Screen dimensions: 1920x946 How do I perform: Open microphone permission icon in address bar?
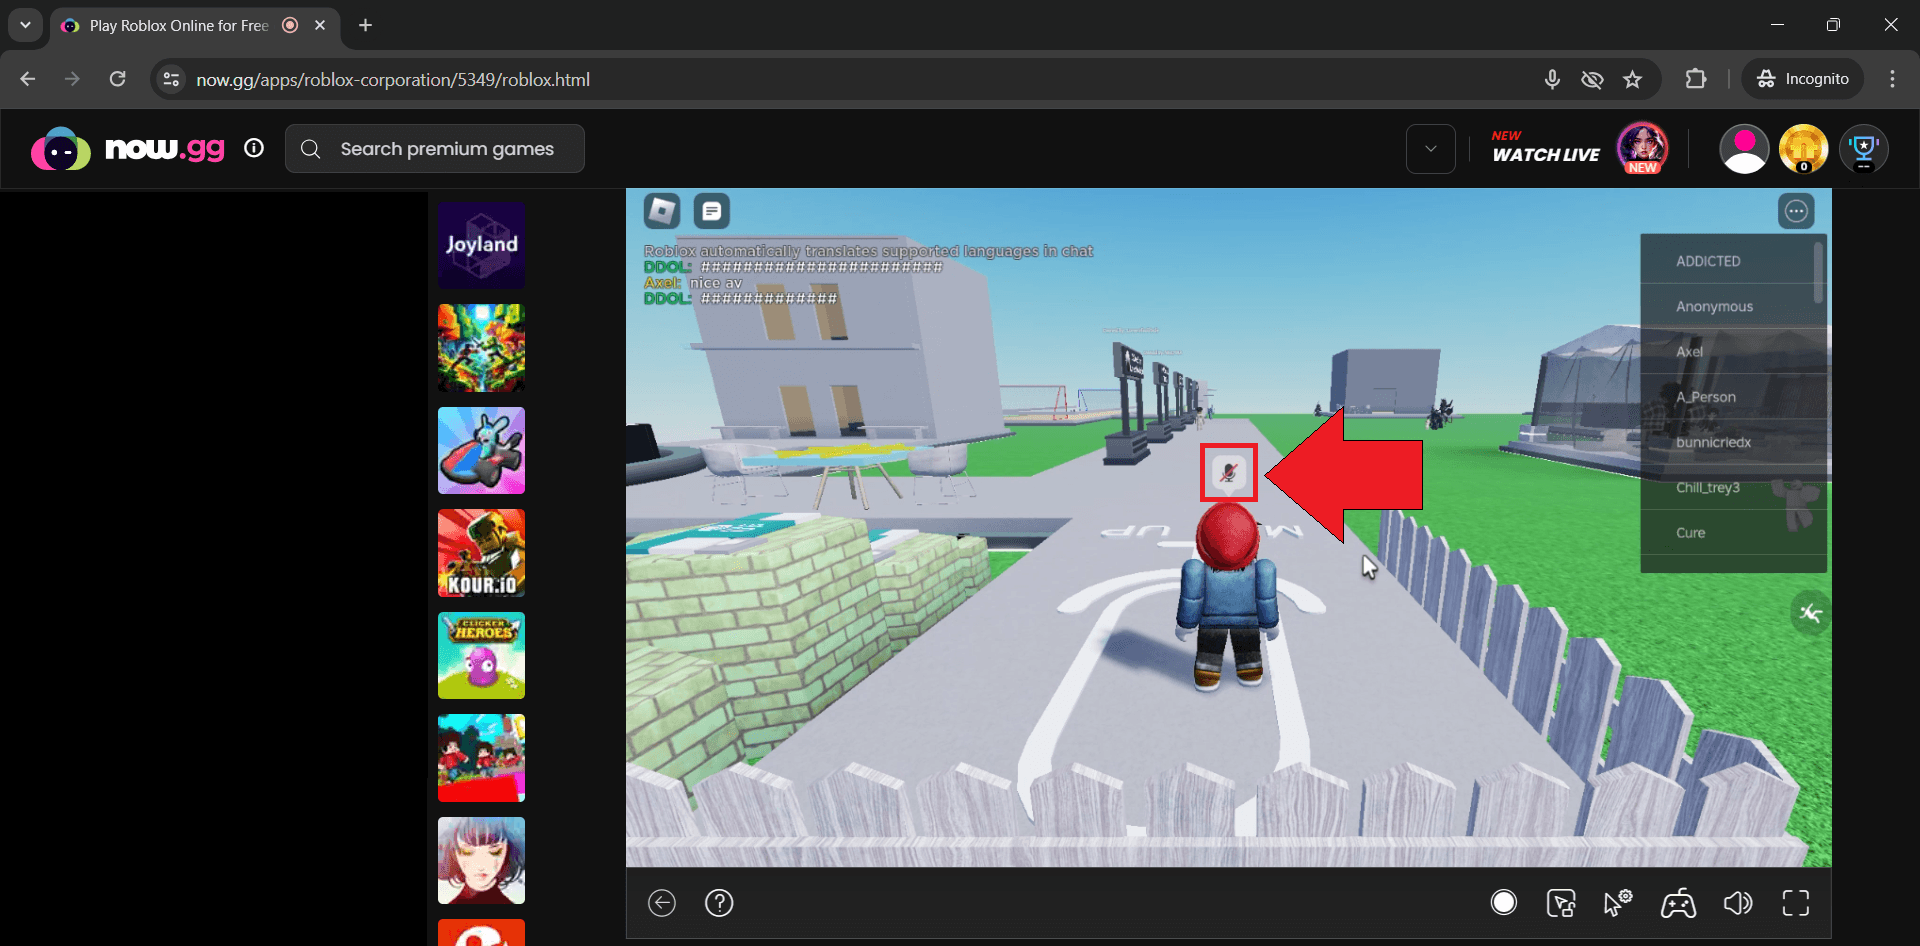(x=1552, y=79)
